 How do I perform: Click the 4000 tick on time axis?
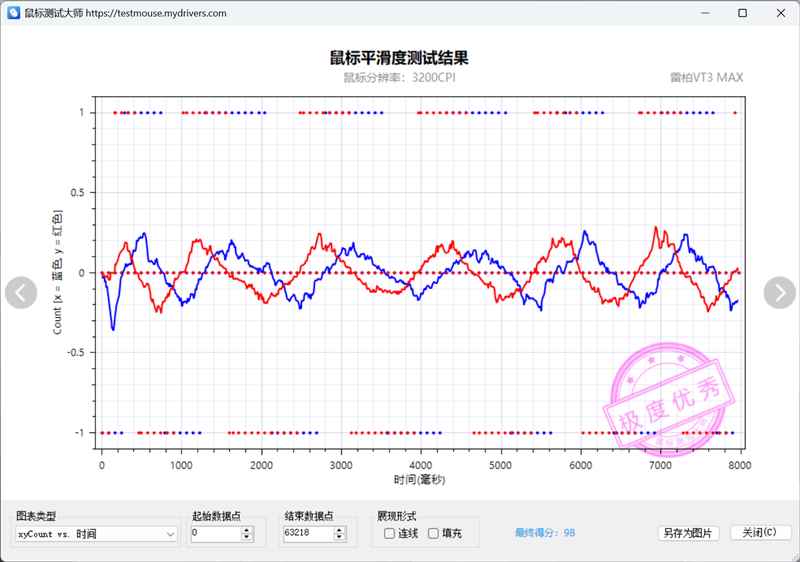420,465
